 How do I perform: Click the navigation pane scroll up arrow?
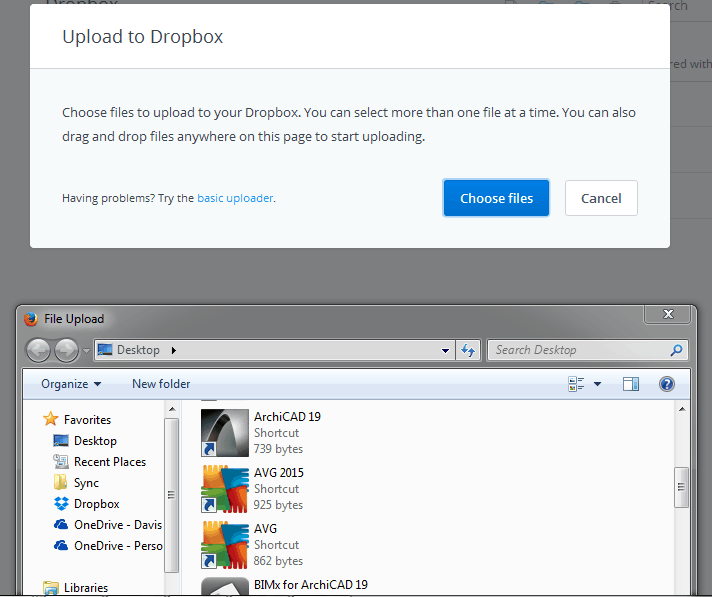tap(172, 410)
